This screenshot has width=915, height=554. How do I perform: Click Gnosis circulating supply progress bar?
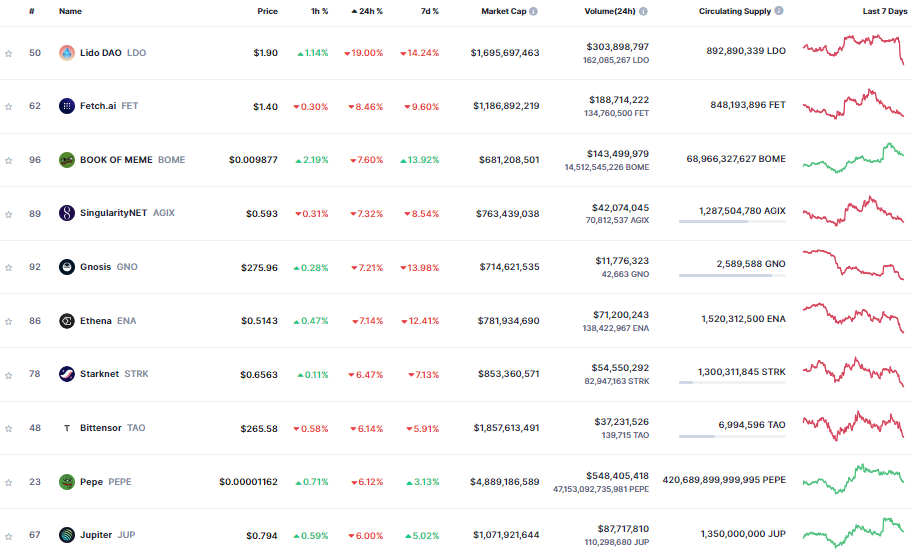click(732, 276)
